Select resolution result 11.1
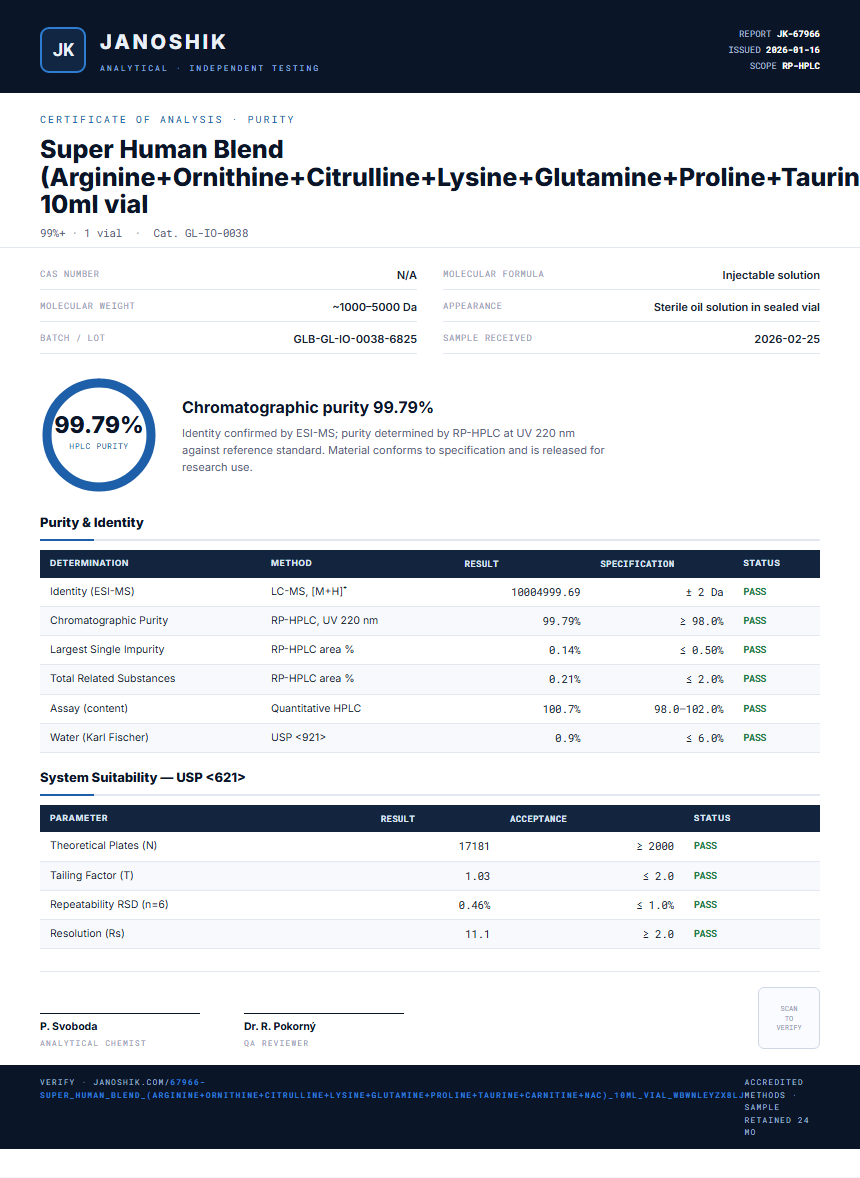 (x=477, y=935)
